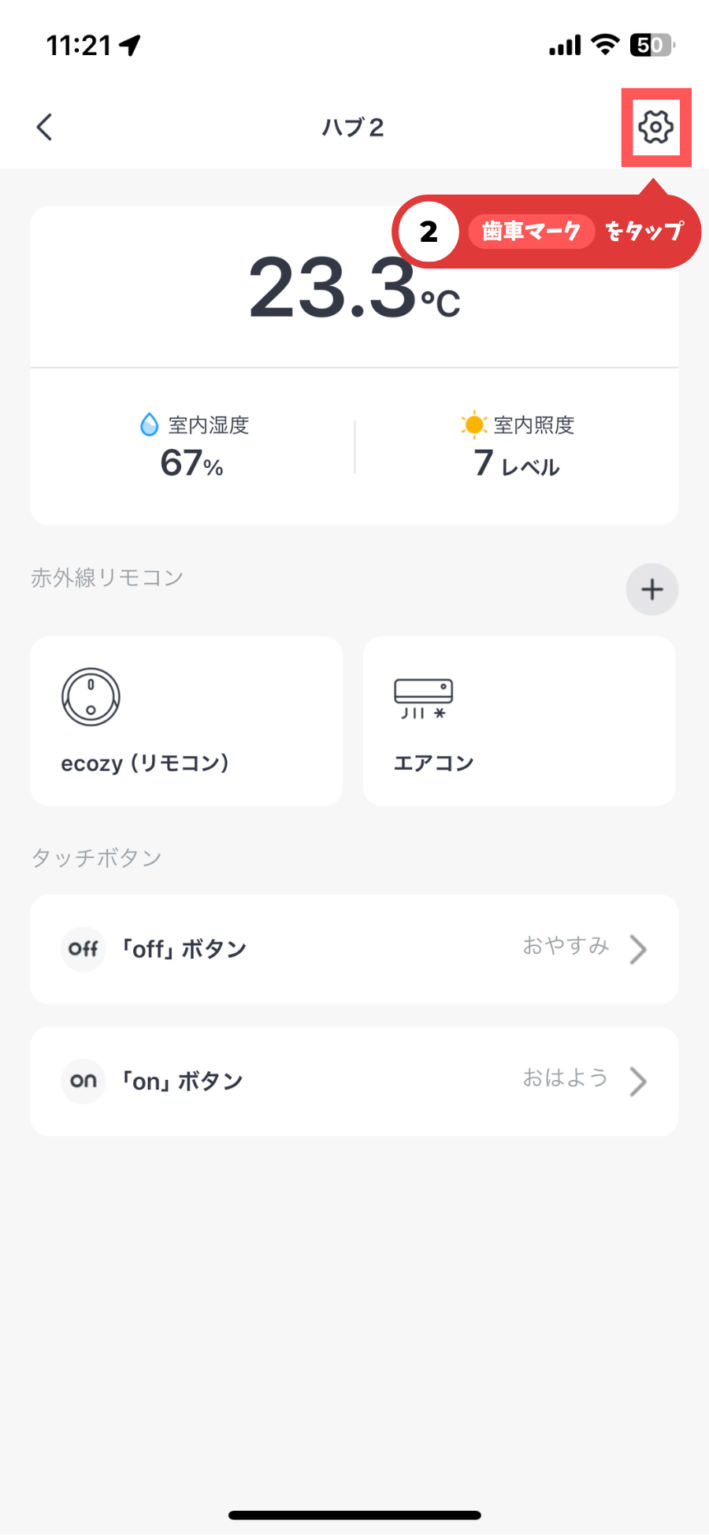Open the エアコン remote card

[518, 720]
